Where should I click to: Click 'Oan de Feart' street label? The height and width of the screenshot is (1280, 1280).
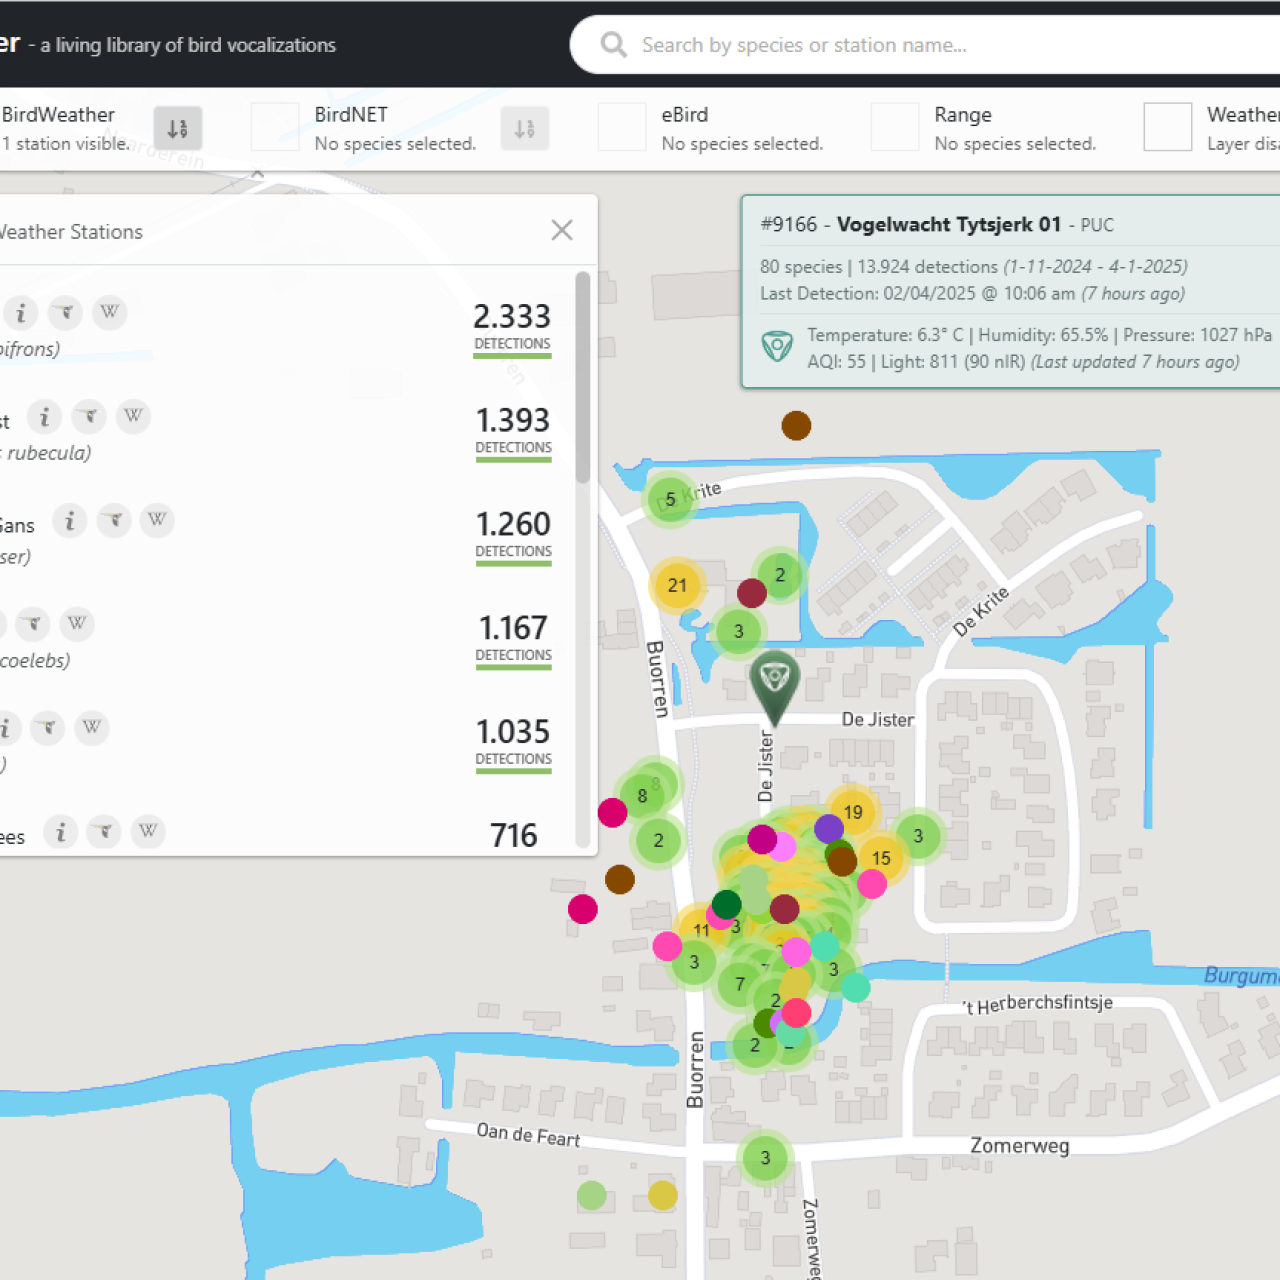click(528, 1134)
